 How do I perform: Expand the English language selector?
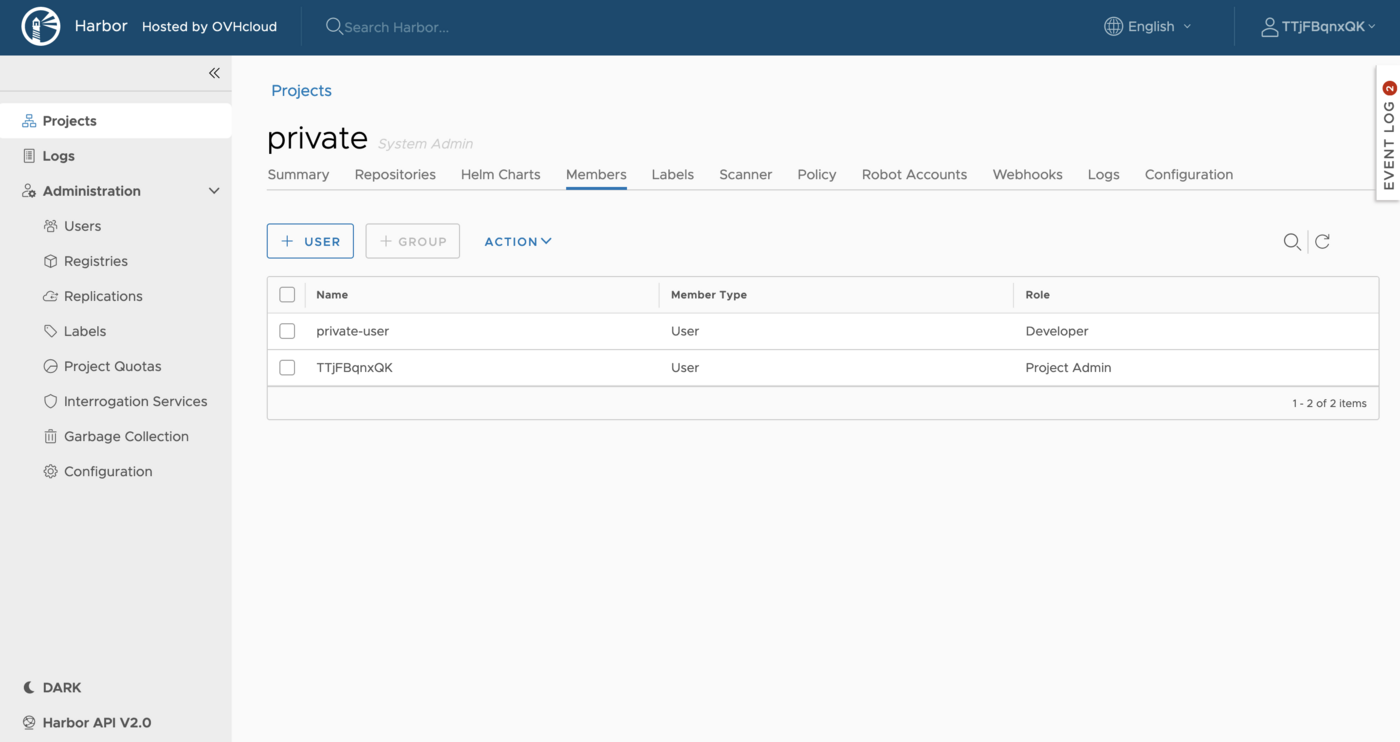tap(1147, 26)
